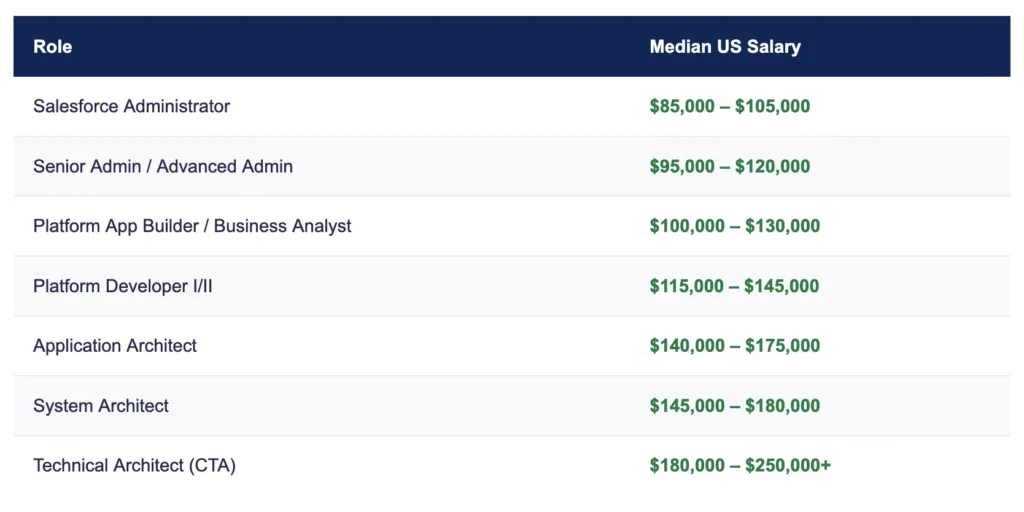
Task: Select the Platform Developer I/II cell
Action: point(123,286)
